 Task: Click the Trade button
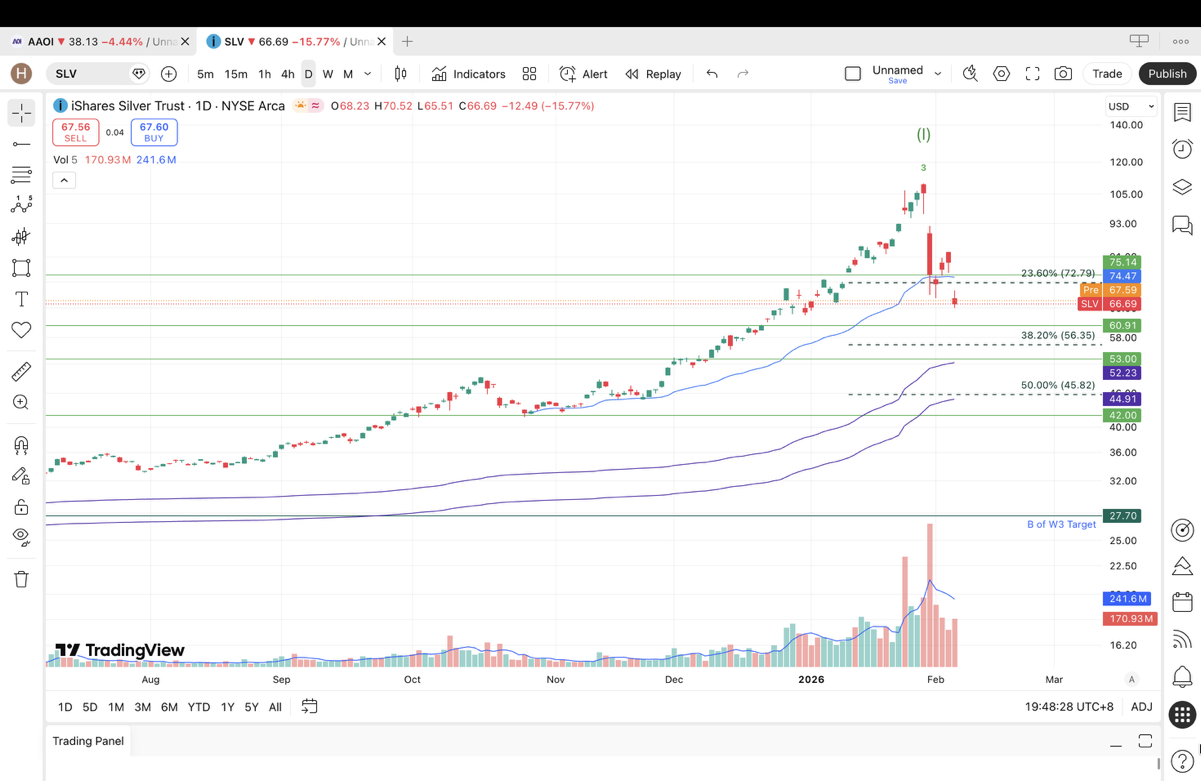coord(1107,74)
